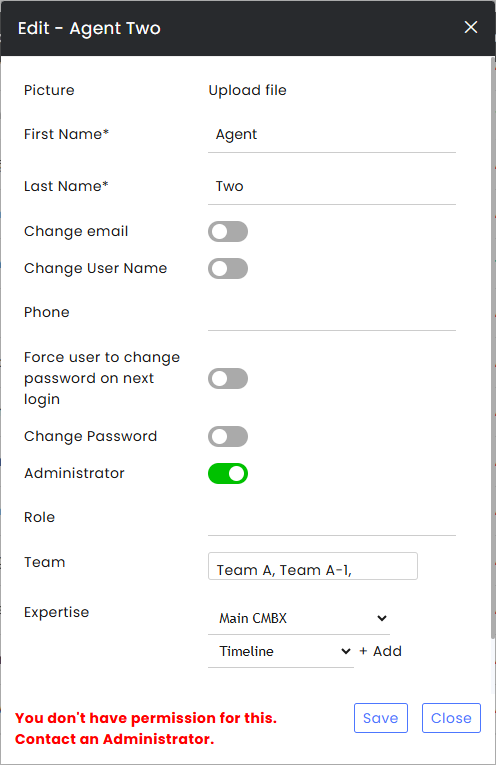The image size is (496, 765).
Task: Click the empty Role field
Action: point(332,518)
